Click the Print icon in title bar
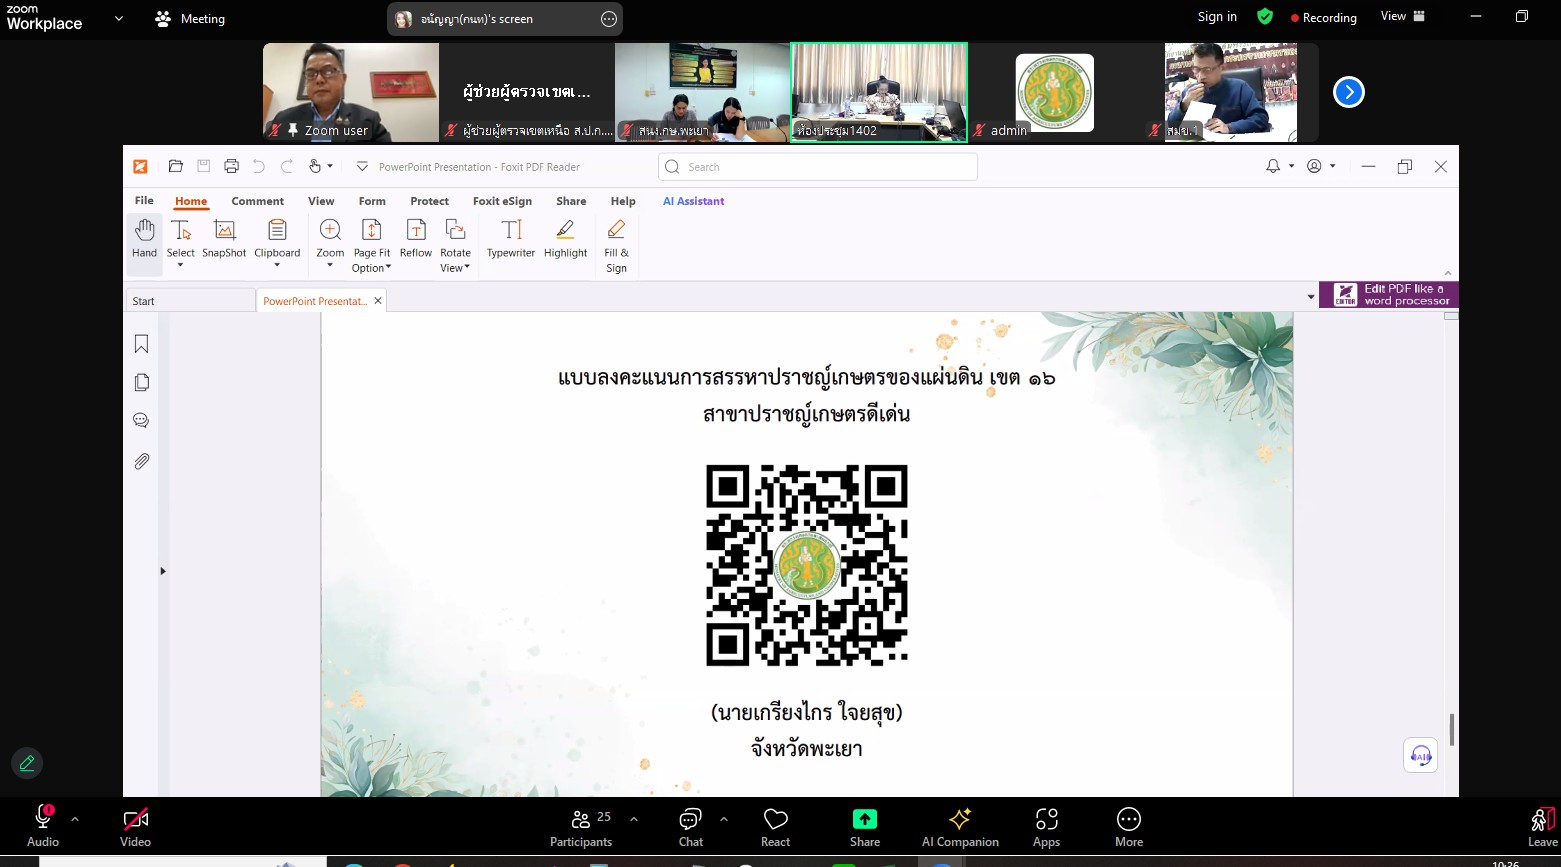This screenshot has height=867, width=1561. 231,166
